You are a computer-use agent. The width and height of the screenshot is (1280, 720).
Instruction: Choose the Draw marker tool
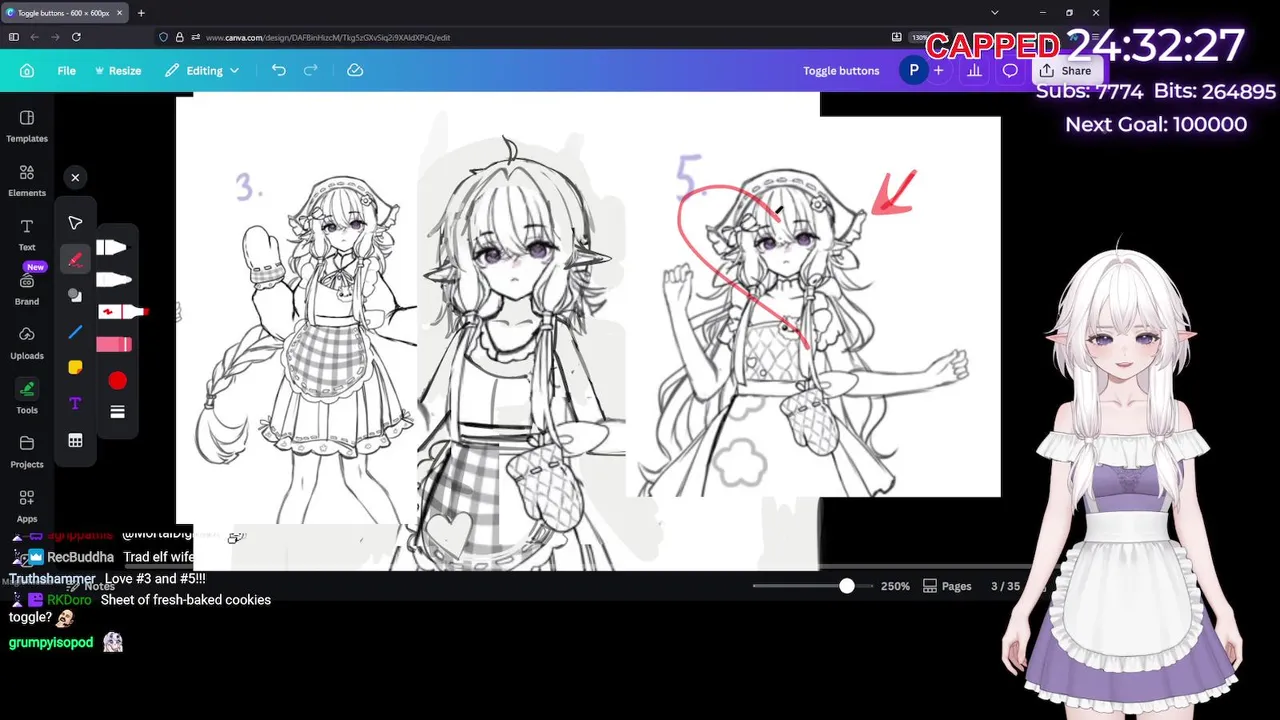coord(75,259)
